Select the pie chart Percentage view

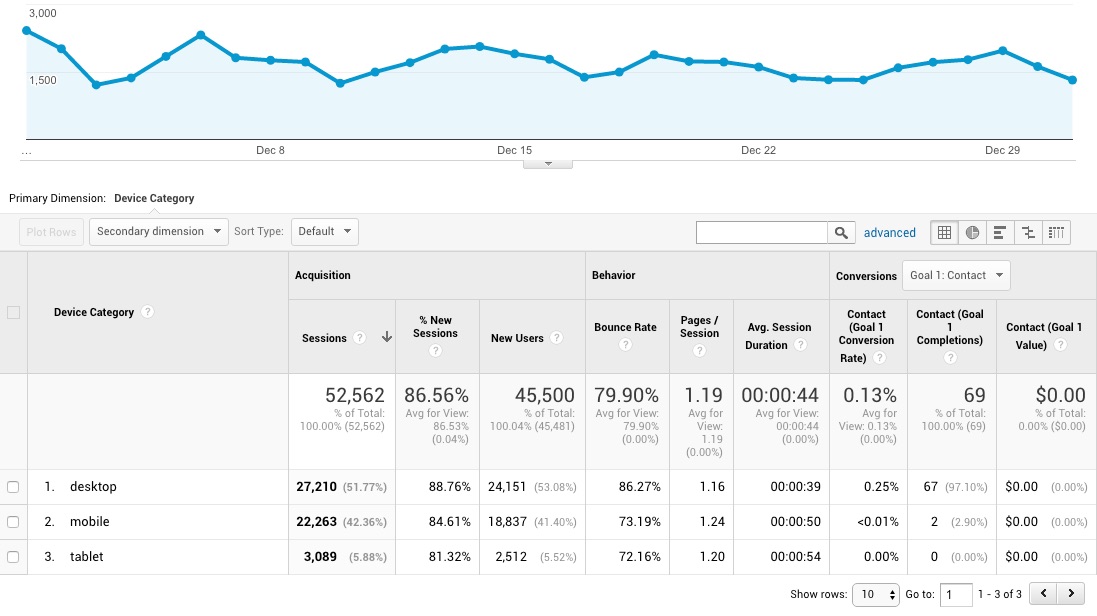(972, 232)
